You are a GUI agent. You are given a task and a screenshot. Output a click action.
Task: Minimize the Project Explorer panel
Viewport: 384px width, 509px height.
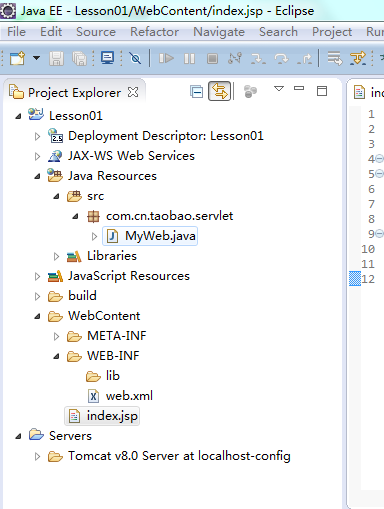[x=299, y=88]
